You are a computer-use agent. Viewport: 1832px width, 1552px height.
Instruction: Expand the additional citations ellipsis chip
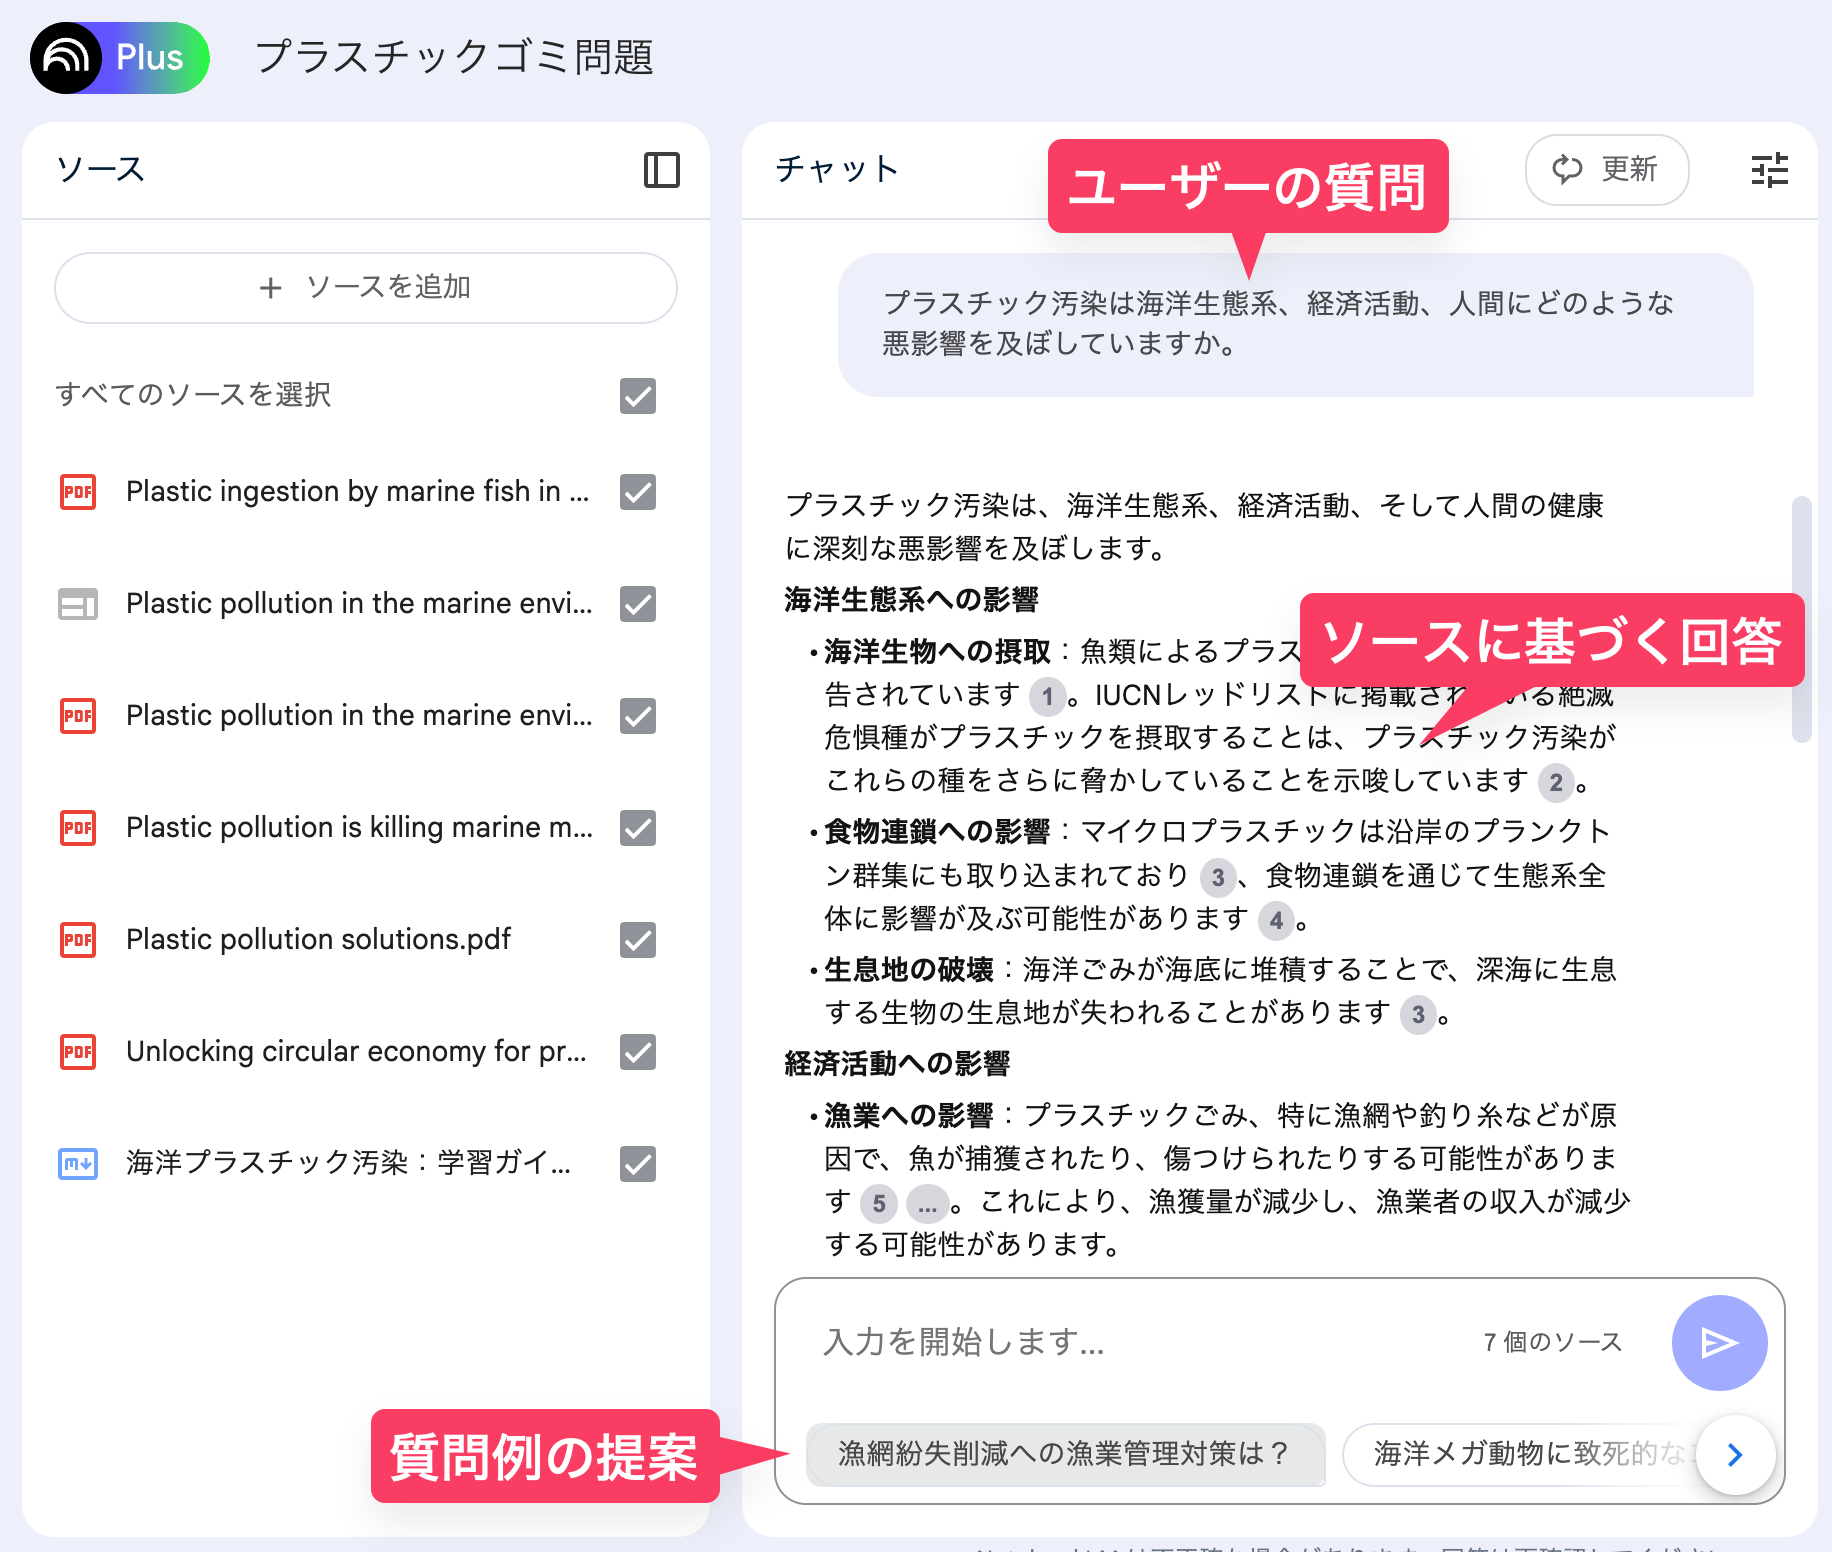coord(926,1204)
